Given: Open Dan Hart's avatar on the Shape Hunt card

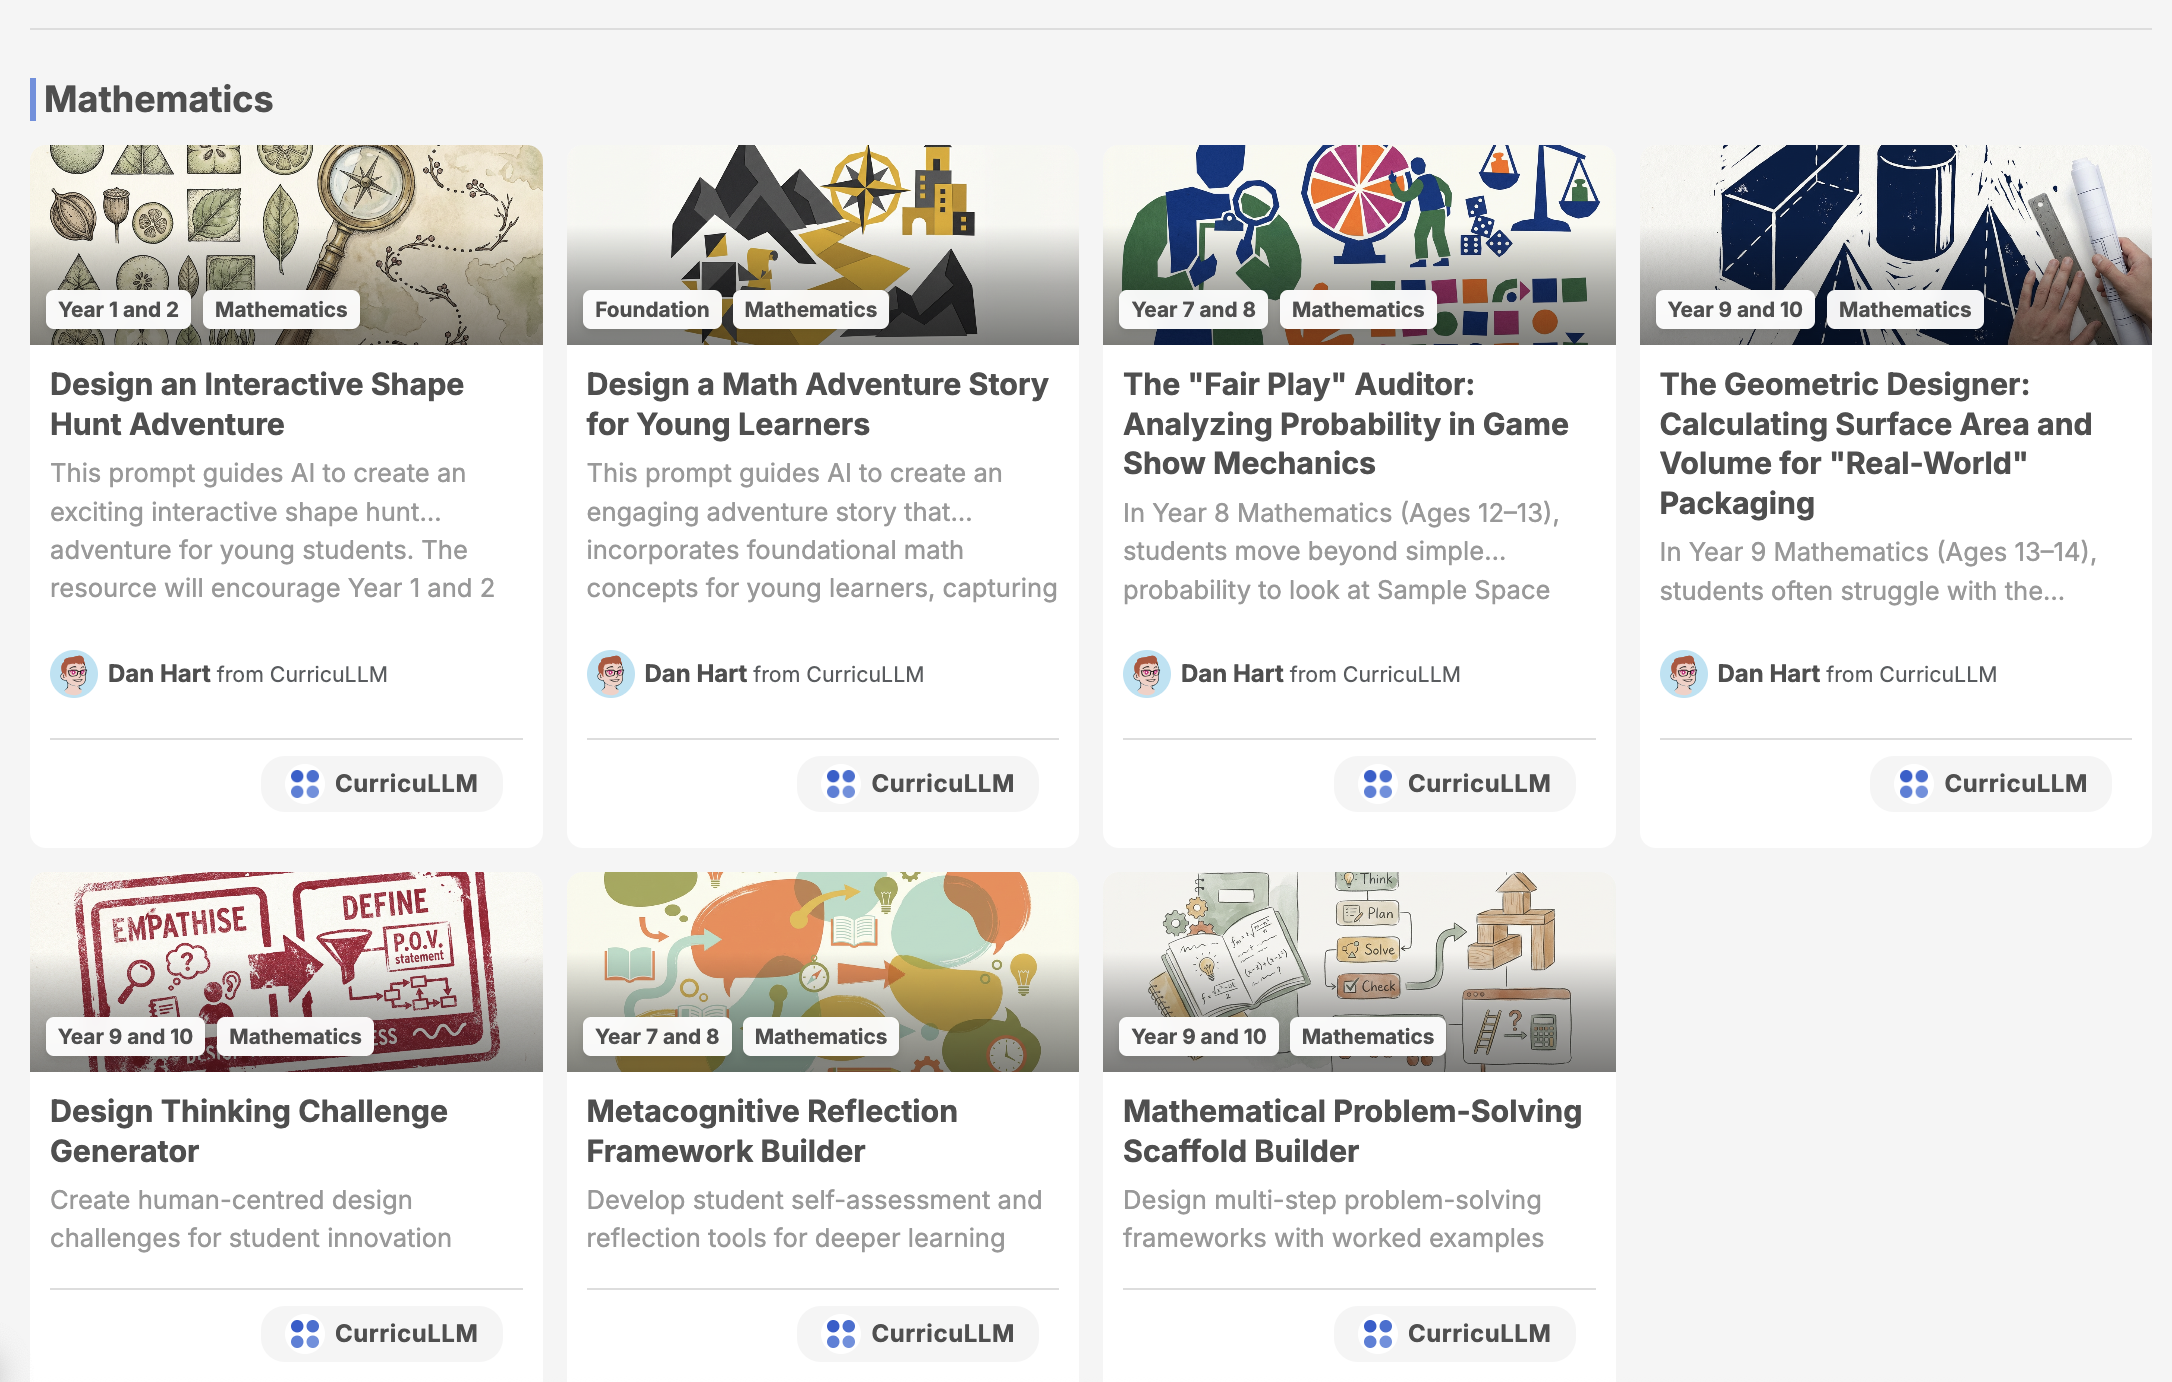Looking at the screenshot, I should pos(74,674).
